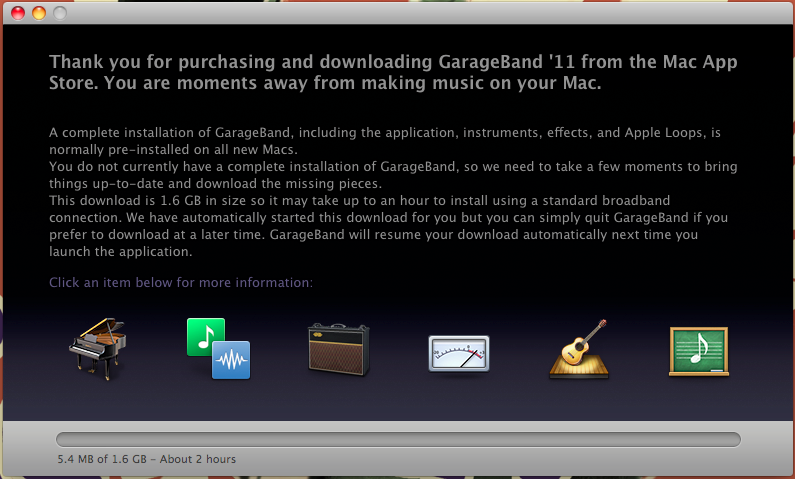Click the grand piano instruments icon

(97, 349)
